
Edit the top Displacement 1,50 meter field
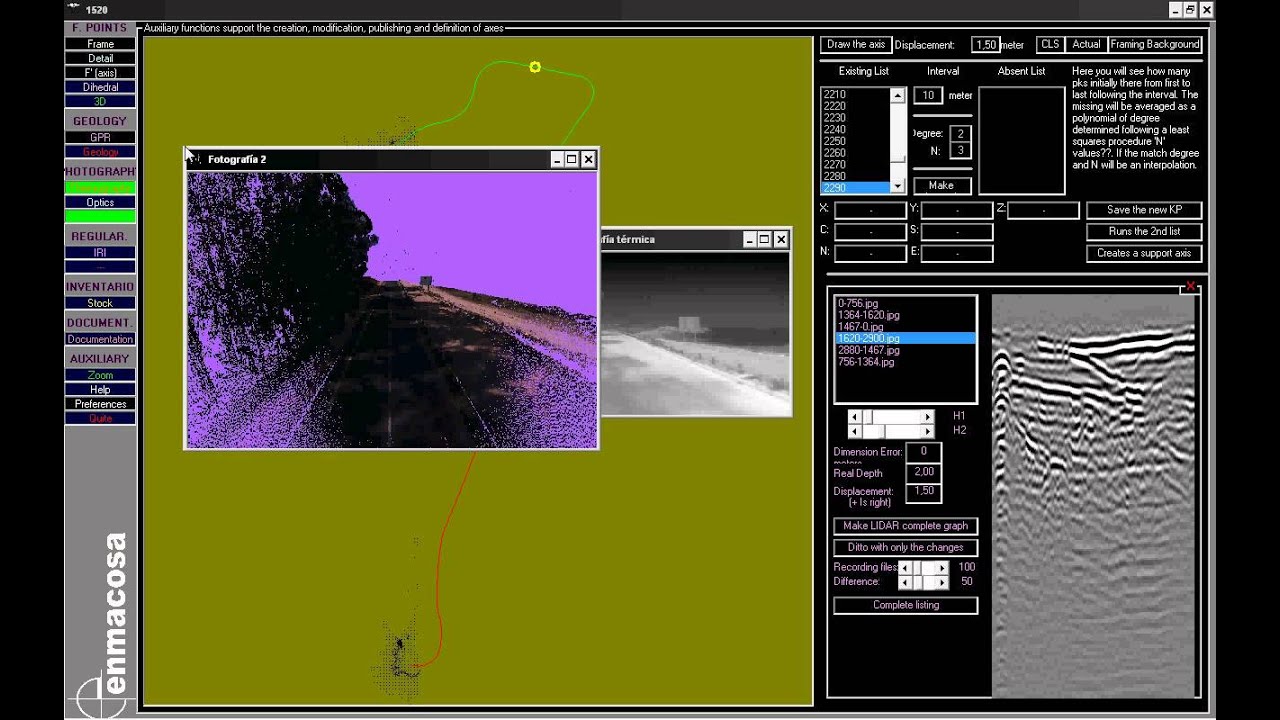pyautogui.click(x=985, y=45)
